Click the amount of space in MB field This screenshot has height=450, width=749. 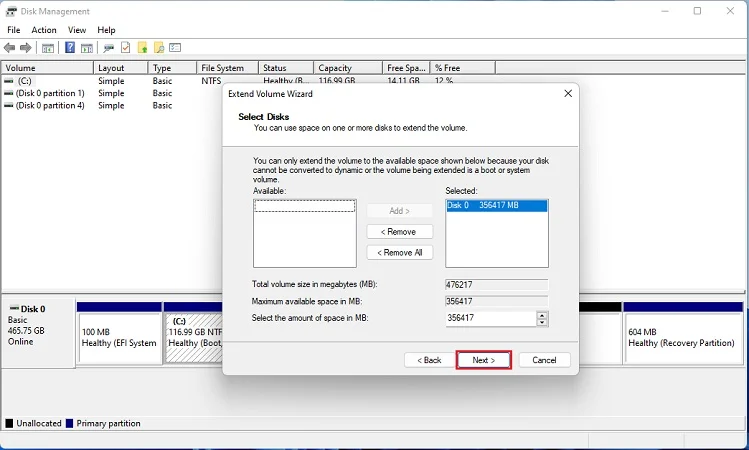491,318
